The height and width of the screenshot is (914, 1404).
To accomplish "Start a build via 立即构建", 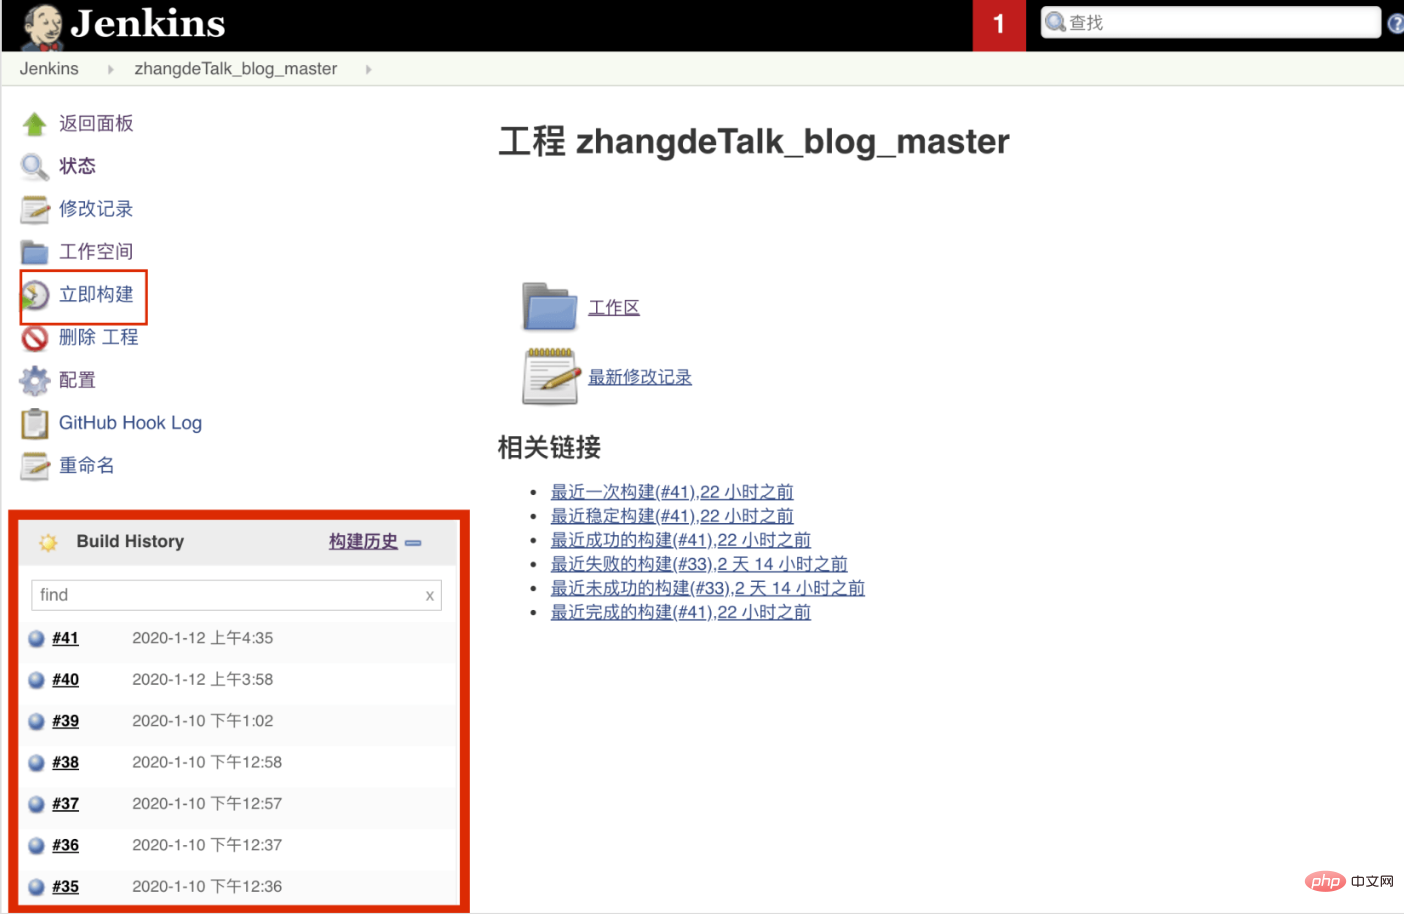I will [x=96, y=295].
